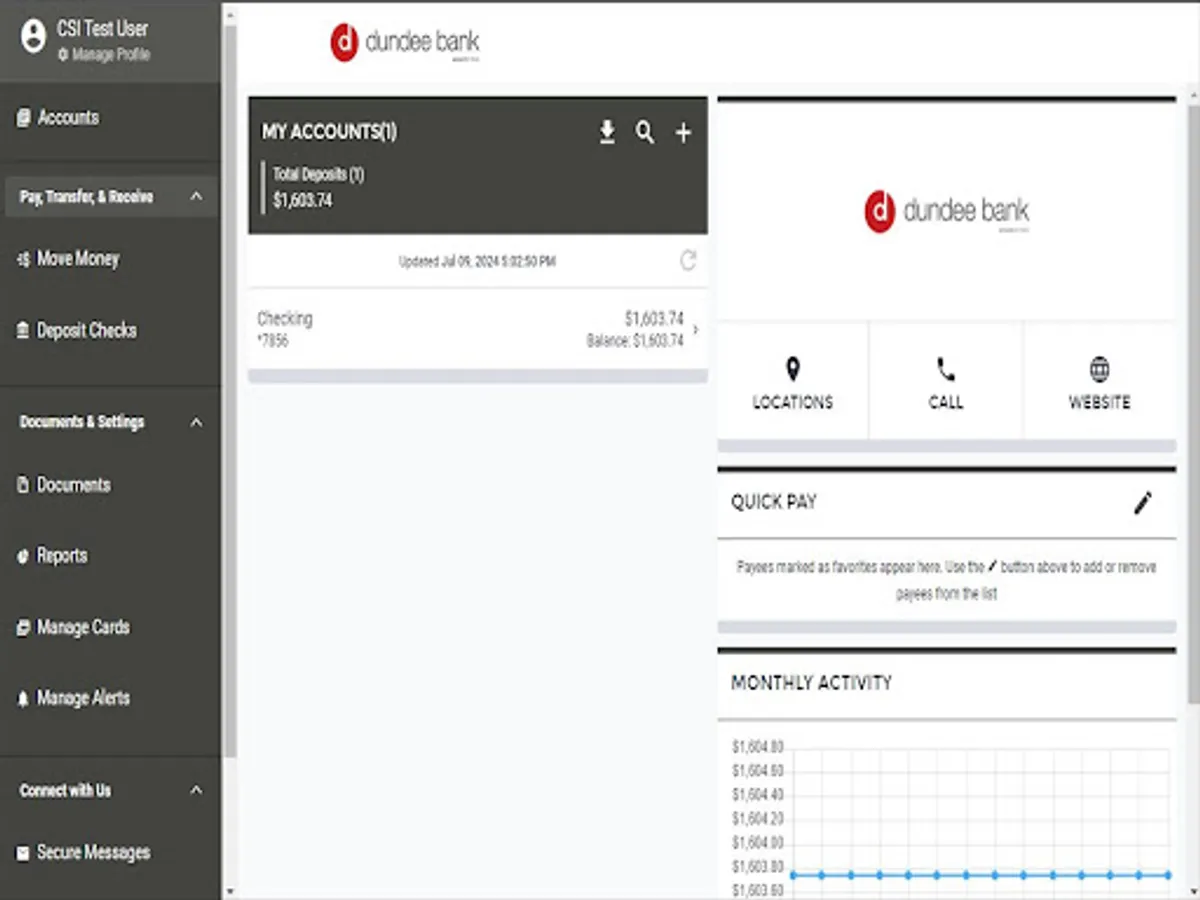
Task: Collapse the Connect with Us section
Action: click(196, 790)
